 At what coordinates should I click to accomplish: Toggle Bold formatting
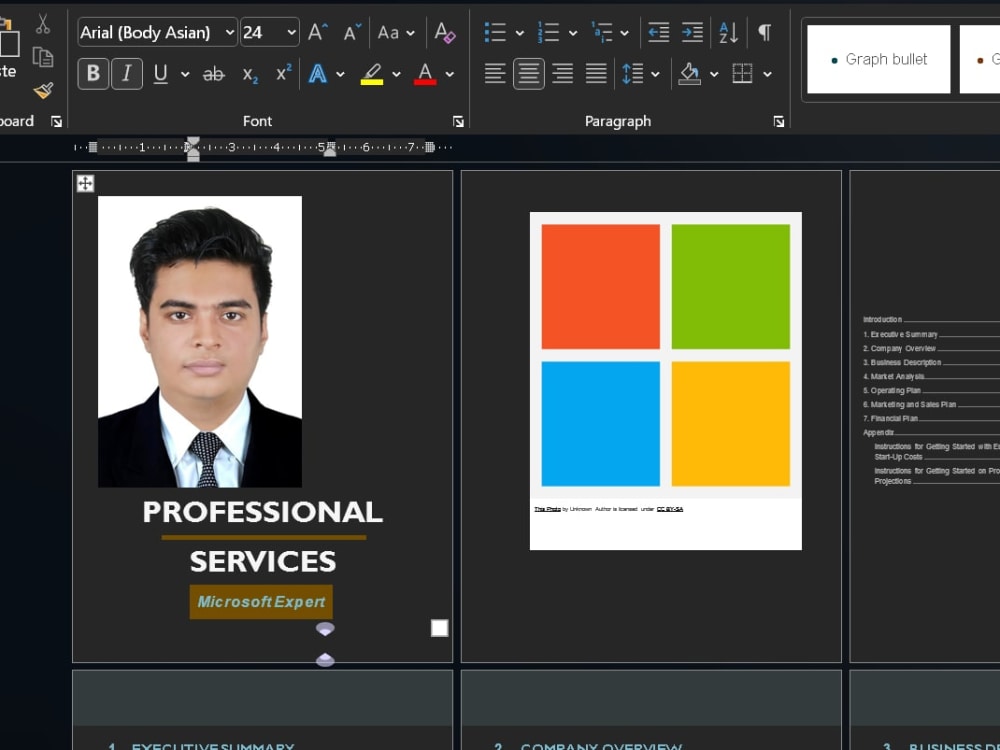point(93,73)
